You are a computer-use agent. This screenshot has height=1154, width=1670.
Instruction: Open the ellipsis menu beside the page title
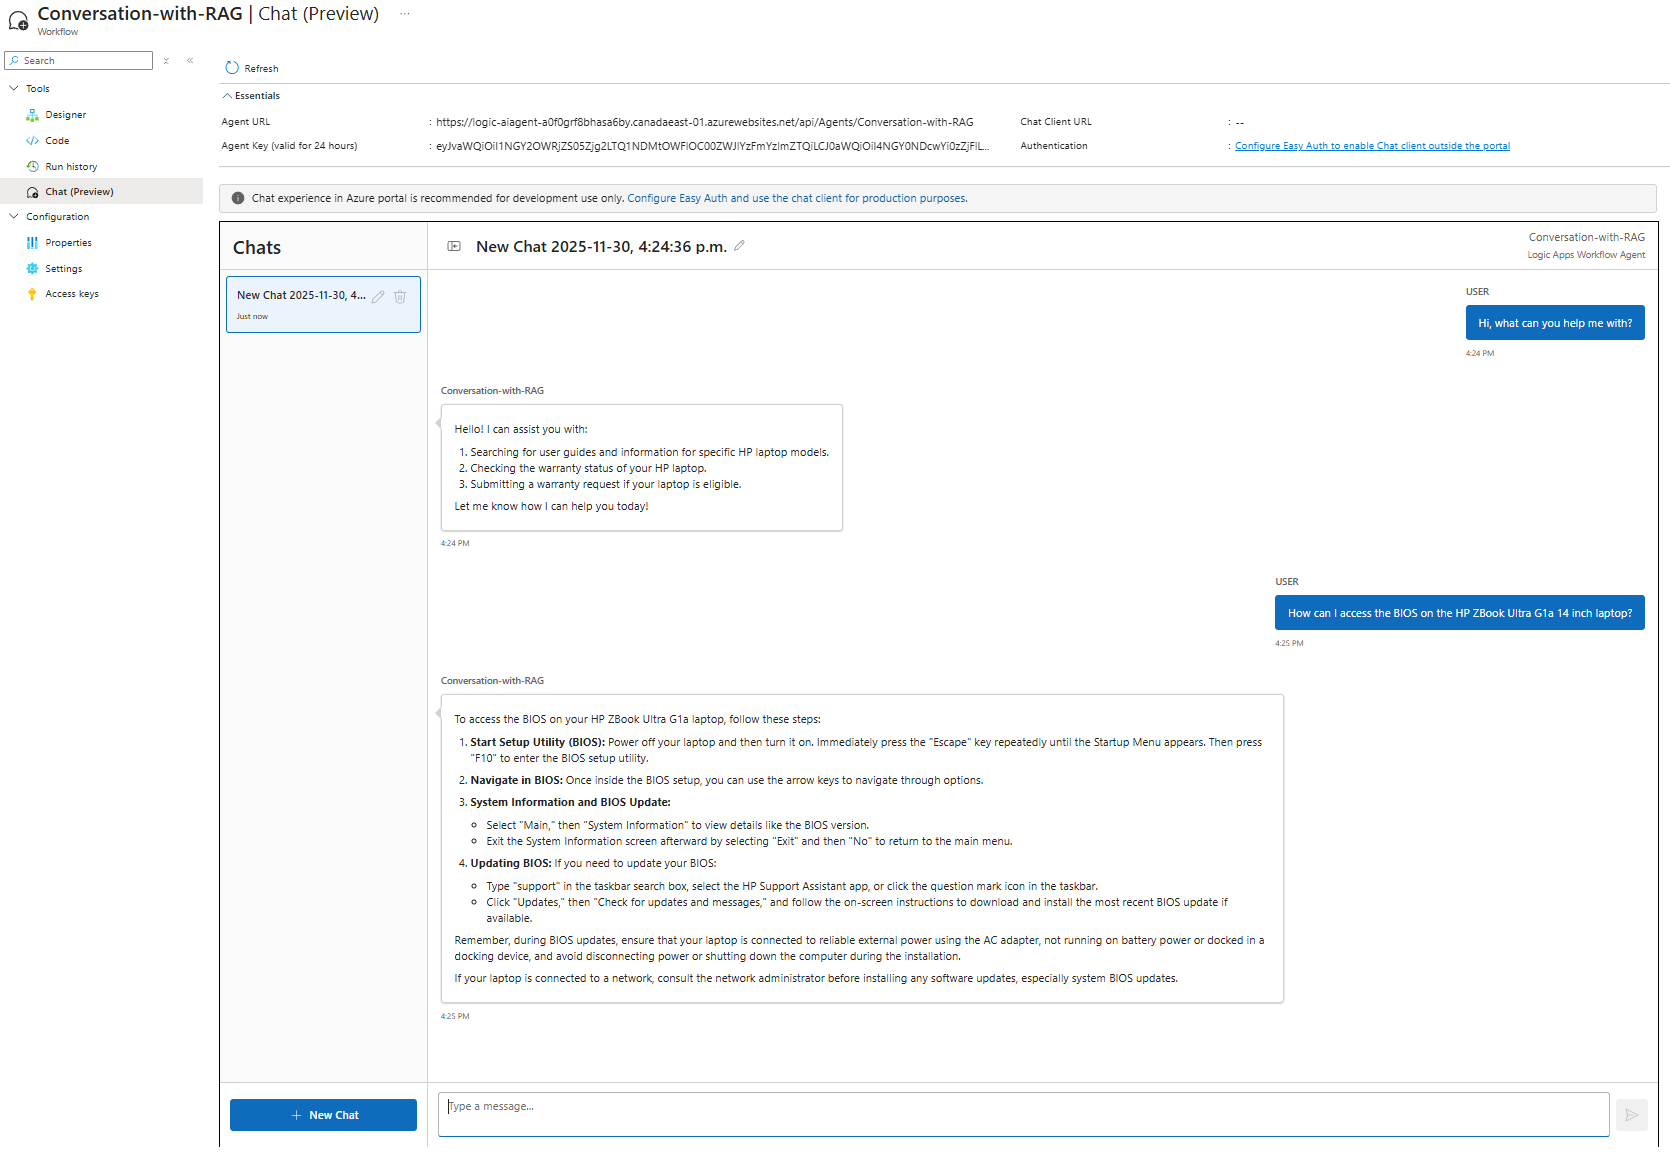(404, 14)
